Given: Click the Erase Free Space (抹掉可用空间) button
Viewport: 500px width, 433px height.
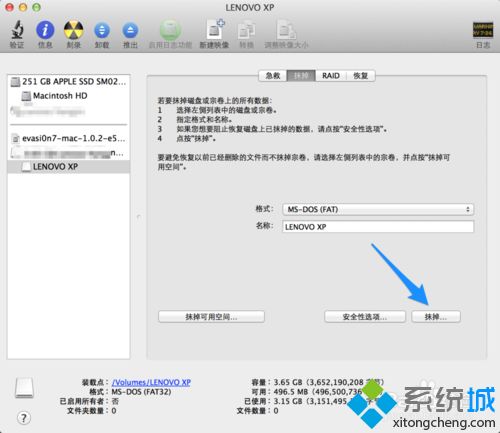Looking at the screenshot, I should click(211, 317).
